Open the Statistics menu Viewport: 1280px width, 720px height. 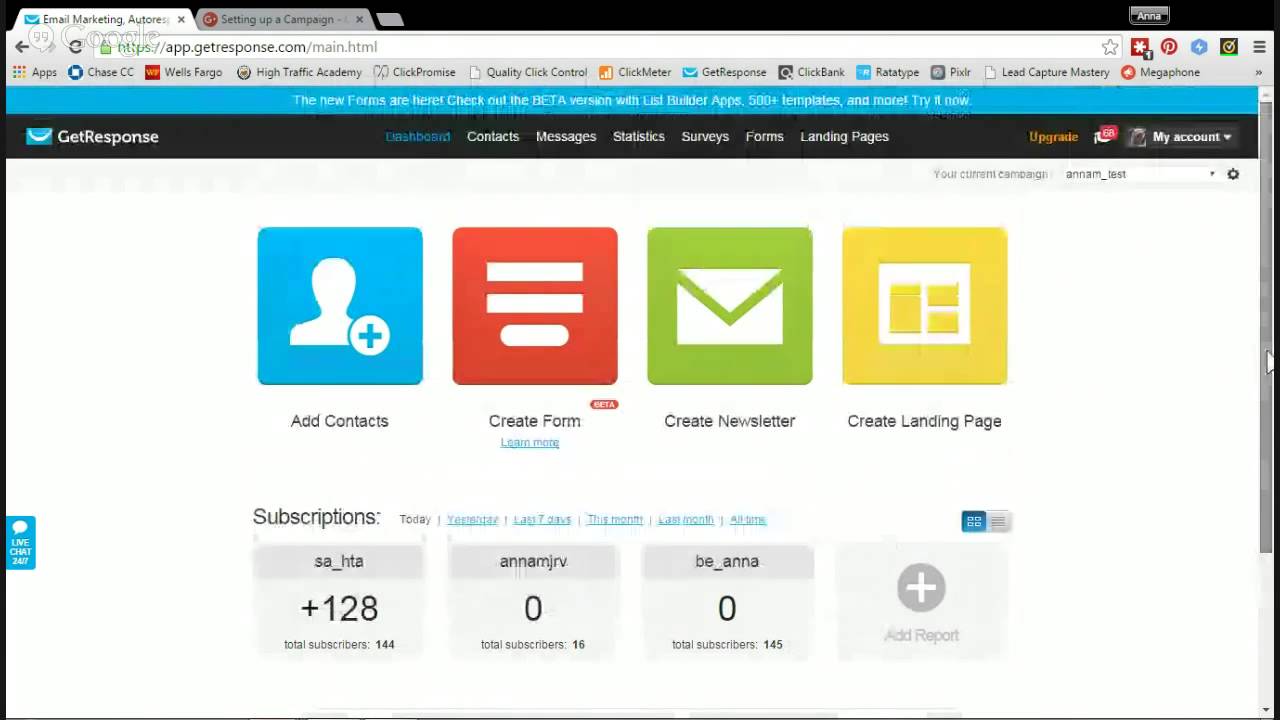[x=639, y=137]
